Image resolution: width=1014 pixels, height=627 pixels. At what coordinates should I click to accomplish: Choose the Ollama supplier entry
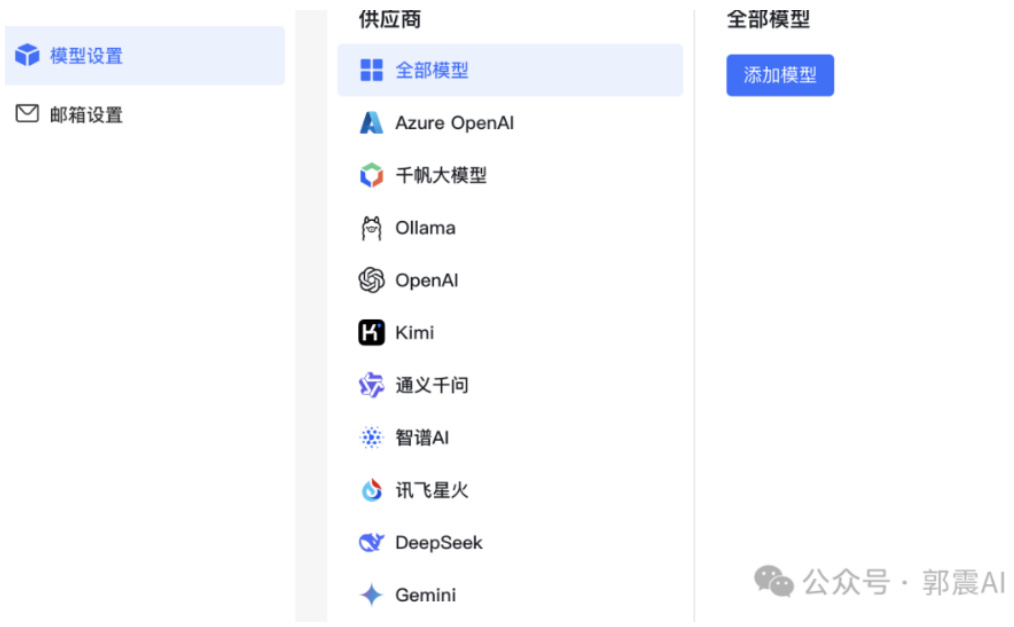(510, 228)
